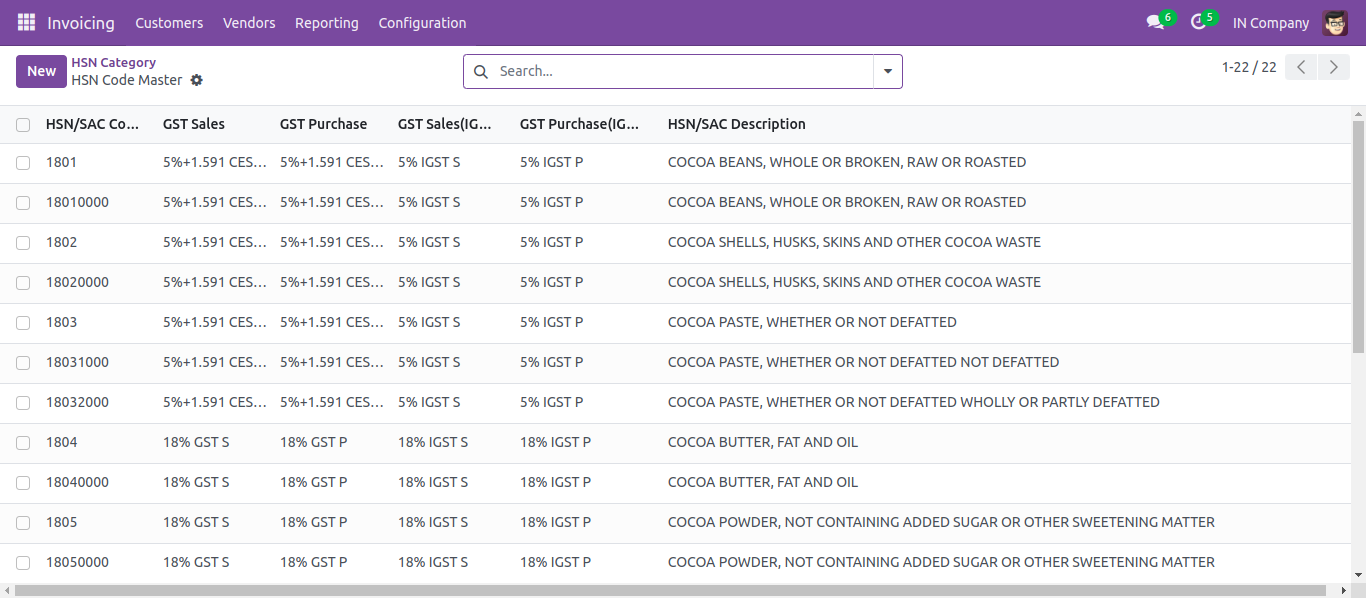The height and width of the screenshot is (598, 1366).
Task: Open the Configuration menu
Action: pos(422,22)
